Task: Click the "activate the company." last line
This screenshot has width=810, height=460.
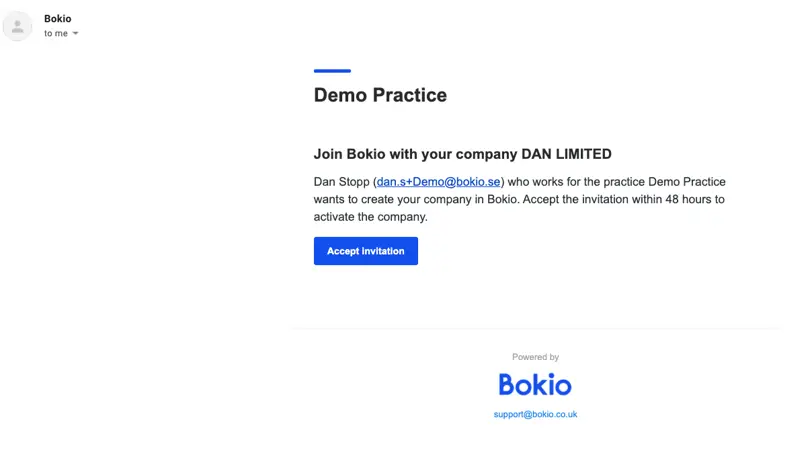Action: [x=370, y=216]
